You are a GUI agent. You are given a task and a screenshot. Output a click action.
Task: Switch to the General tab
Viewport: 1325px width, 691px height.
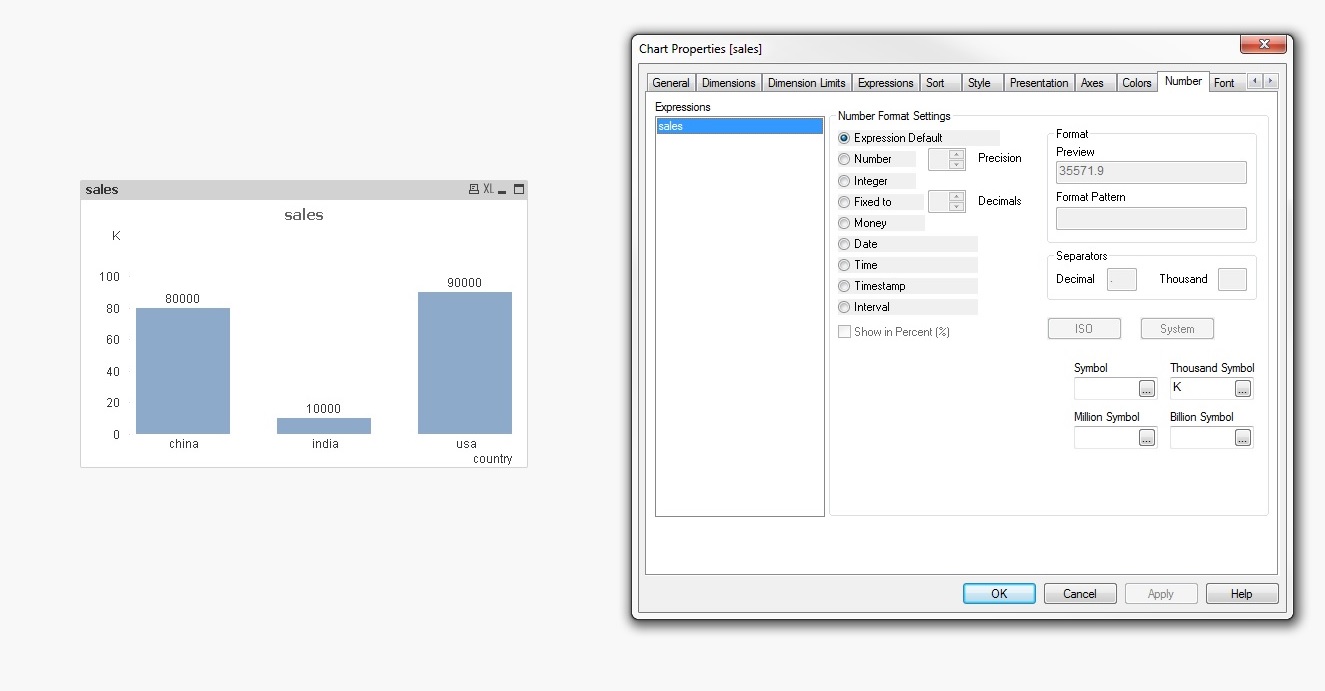coord(671,83)
